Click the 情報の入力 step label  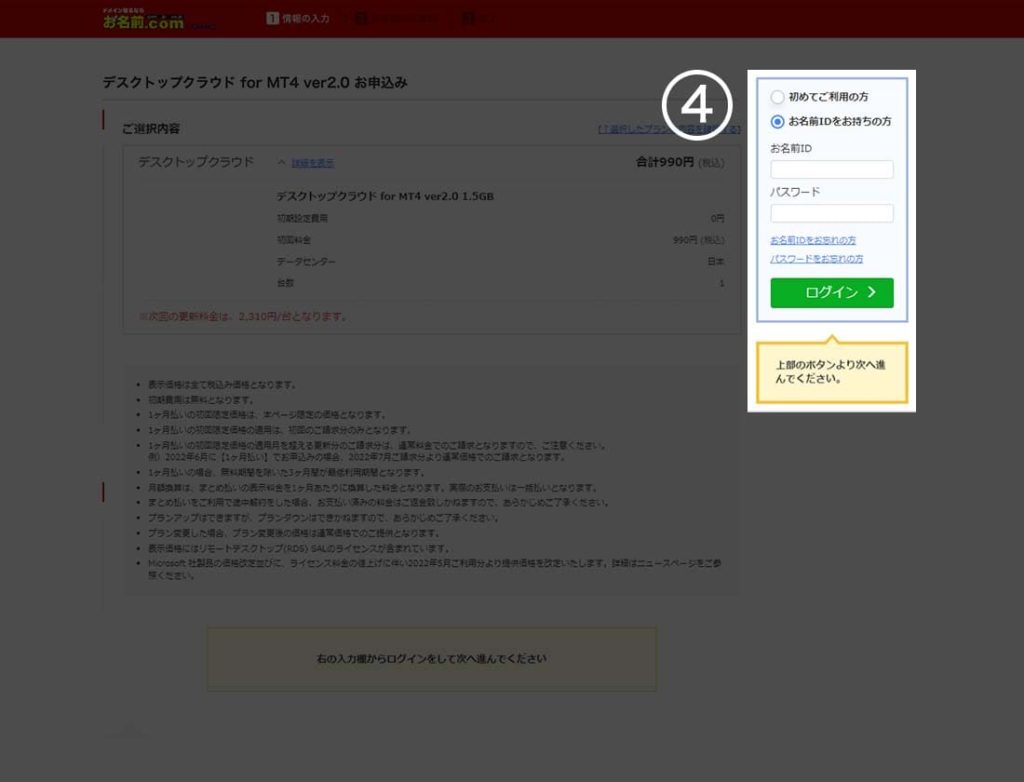[x=306, y=18]
